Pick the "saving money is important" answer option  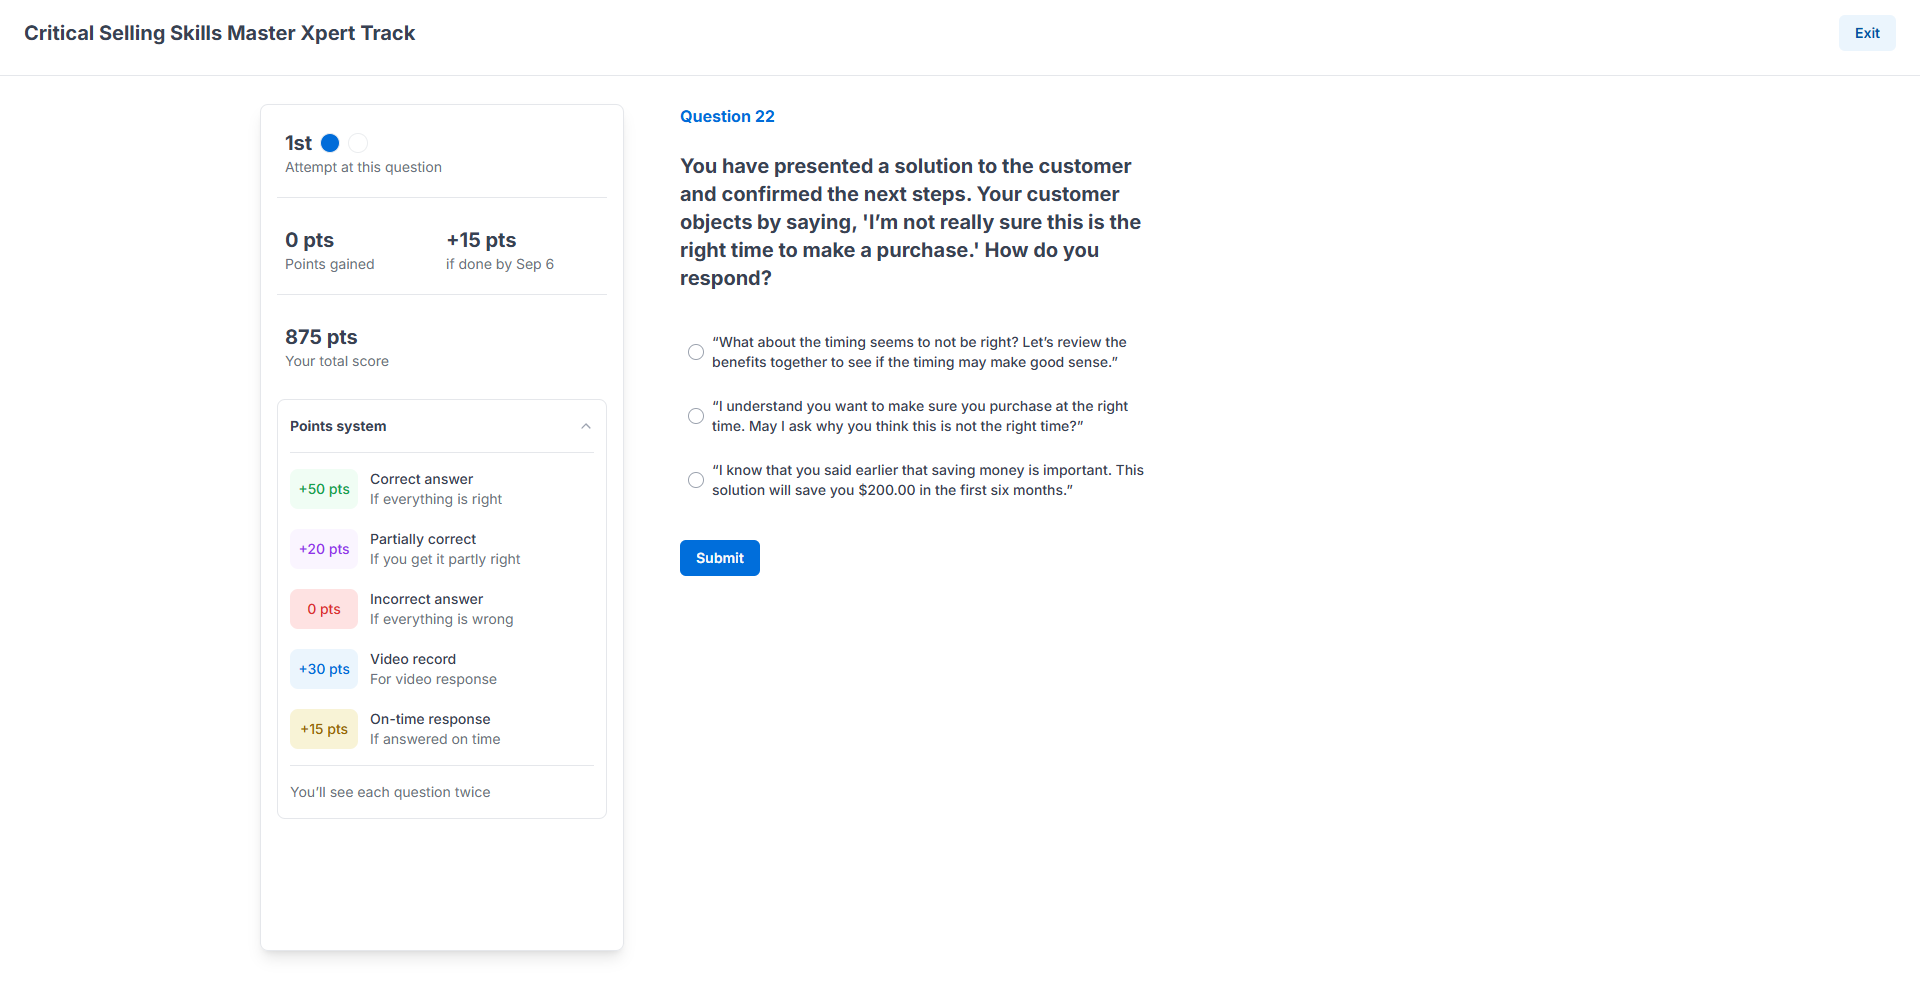tap(696, 480)
